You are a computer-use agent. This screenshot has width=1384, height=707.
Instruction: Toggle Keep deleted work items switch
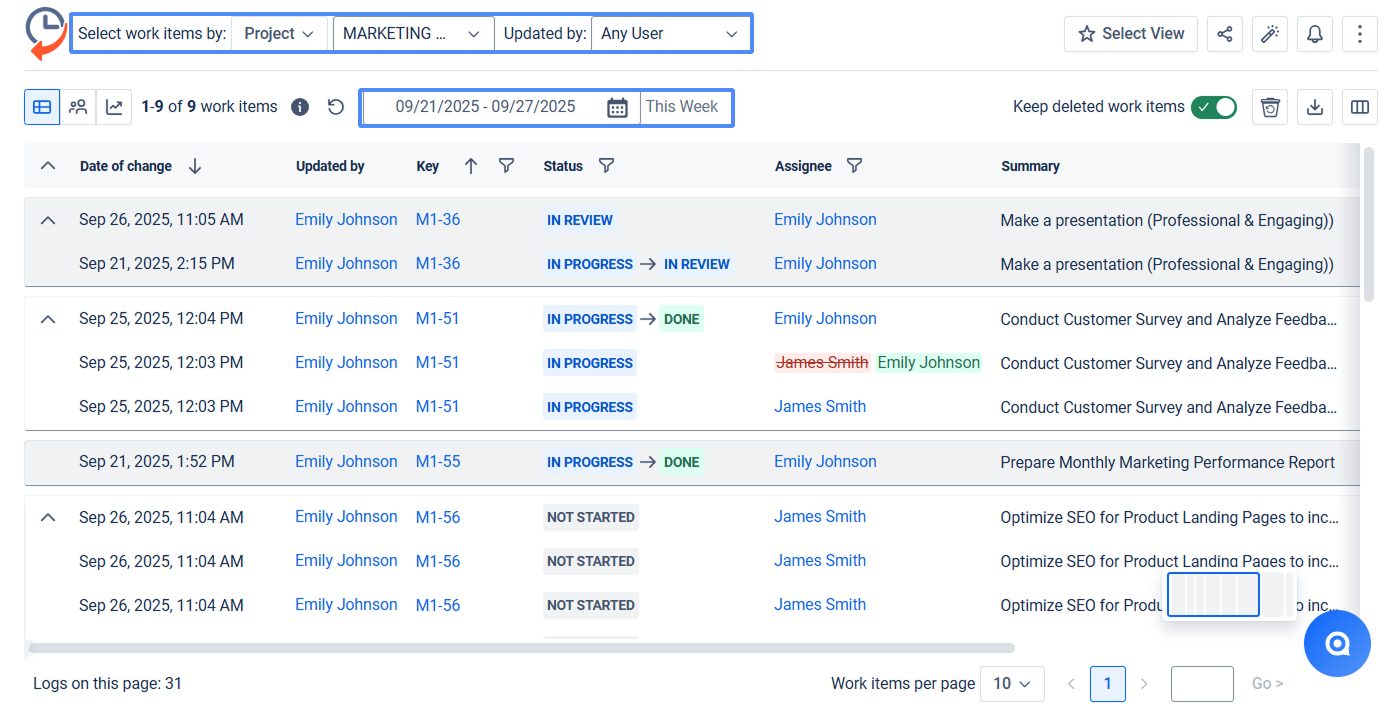pyautogui.click(x=1213, y=107)
